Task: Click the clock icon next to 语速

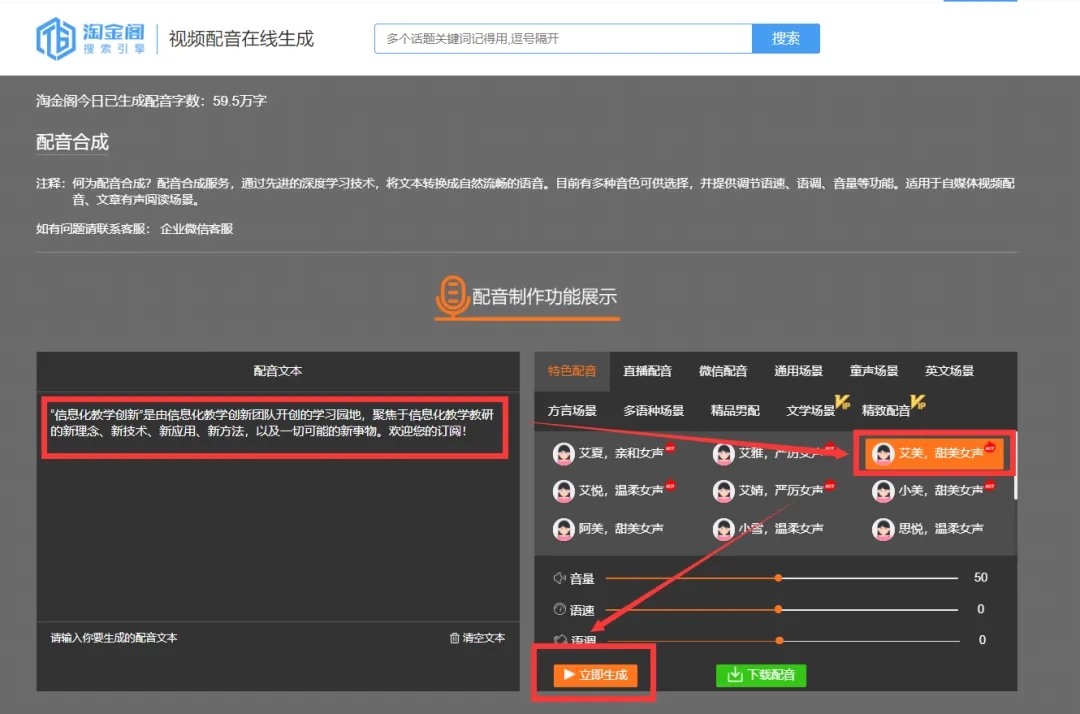Action: [559, 609]
